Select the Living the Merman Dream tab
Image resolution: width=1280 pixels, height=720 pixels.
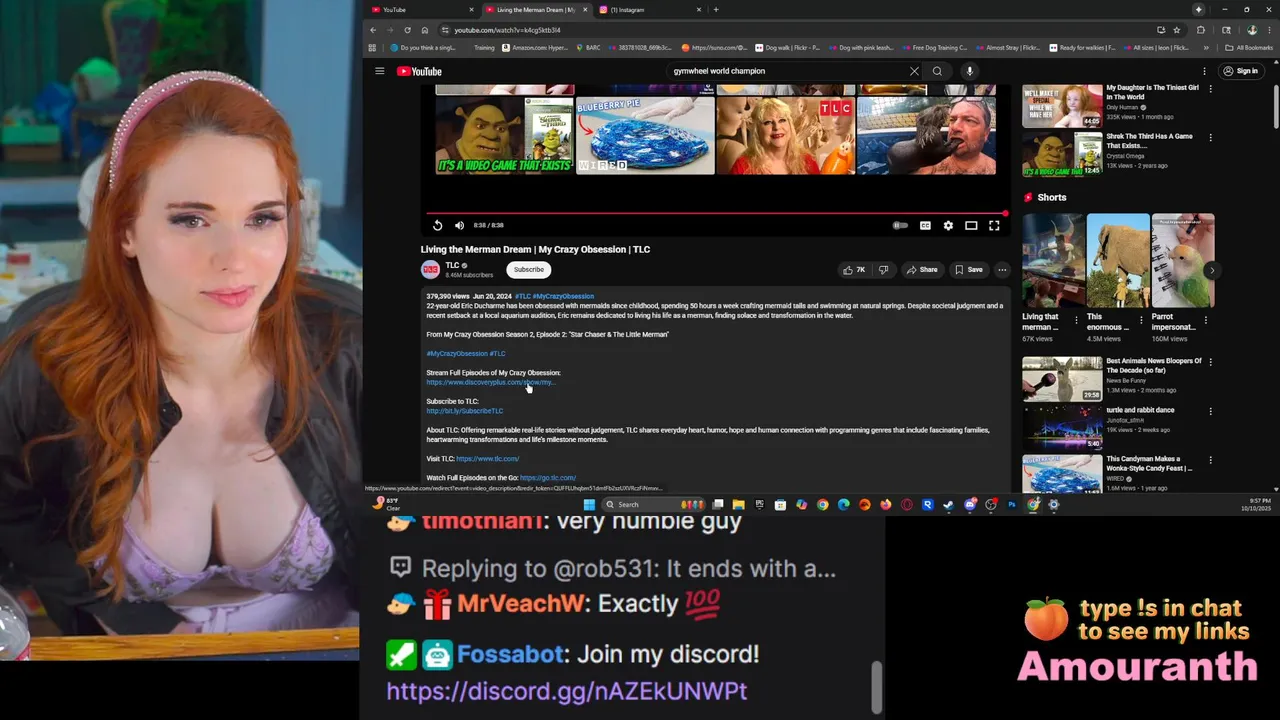[536, 10]
